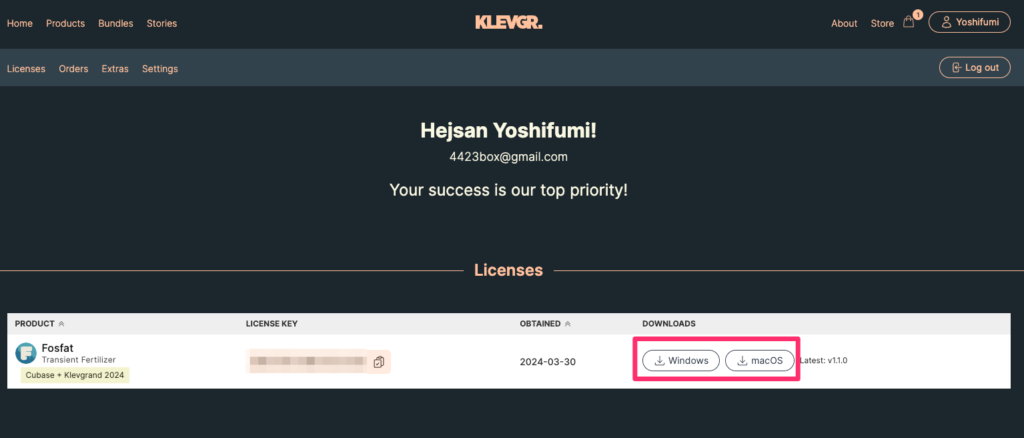Sort licenses by Product column arrow
The height and width of the screenshot is (438, 1024).
pos(61,324)
